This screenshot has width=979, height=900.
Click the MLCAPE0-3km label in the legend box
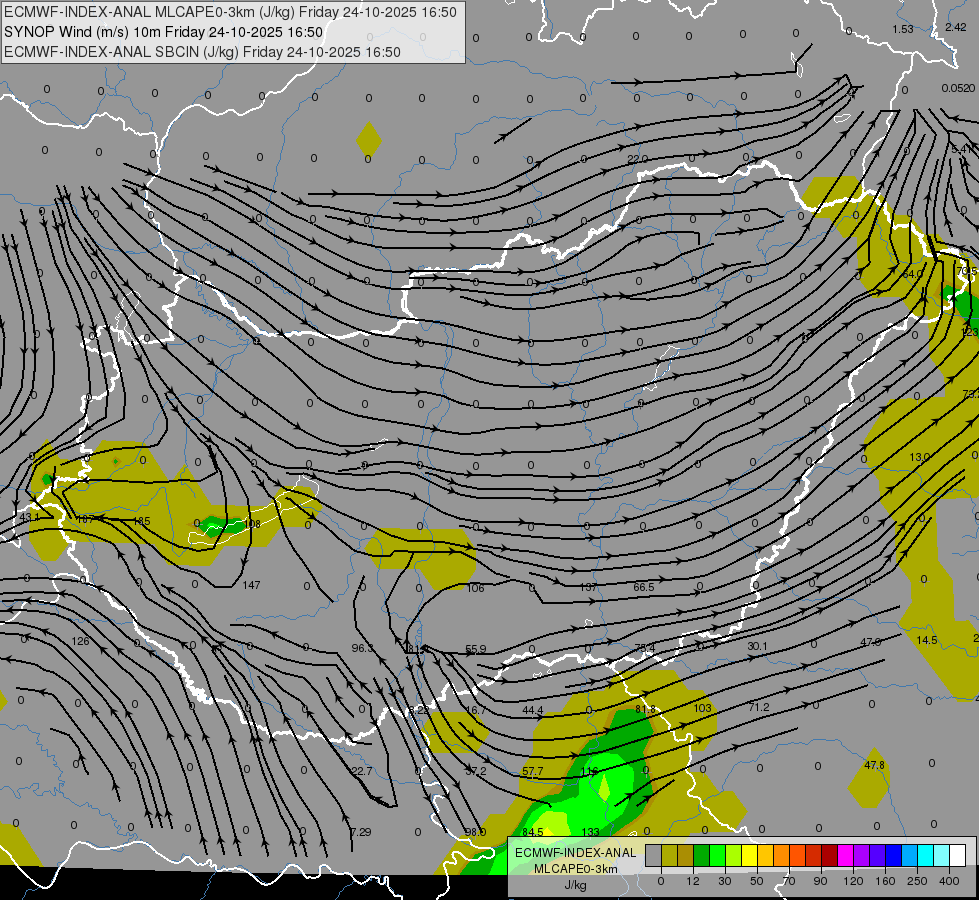(575, 869)
